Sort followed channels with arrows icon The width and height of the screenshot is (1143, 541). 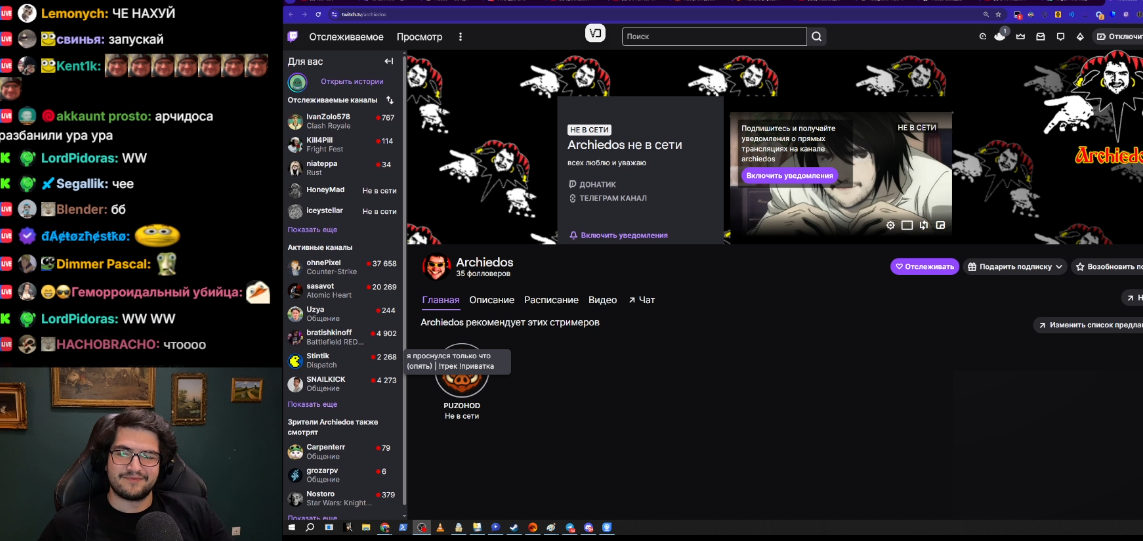[x=389, y=100]
